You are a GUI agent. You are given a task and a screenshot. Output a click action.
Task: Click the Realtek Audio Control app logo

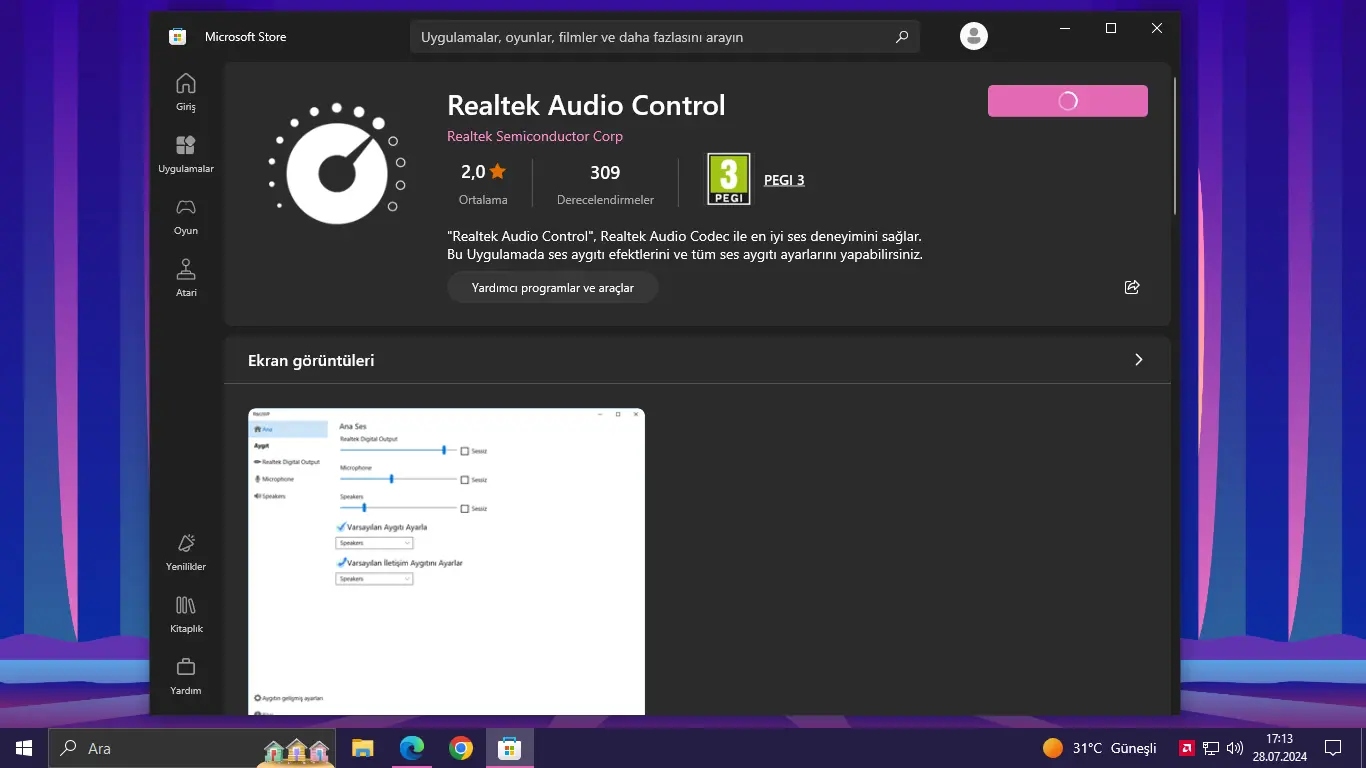point(337,164)
